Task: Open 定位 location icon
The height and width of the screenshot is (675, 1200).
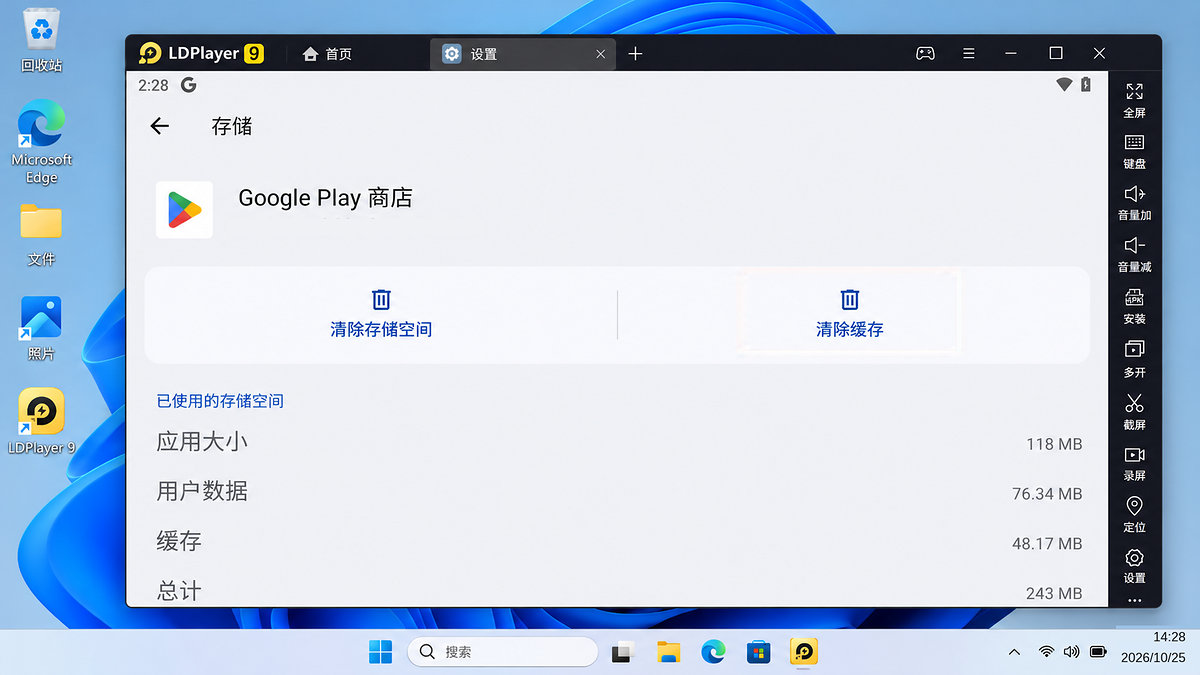Action: [x=1134, y=515]
